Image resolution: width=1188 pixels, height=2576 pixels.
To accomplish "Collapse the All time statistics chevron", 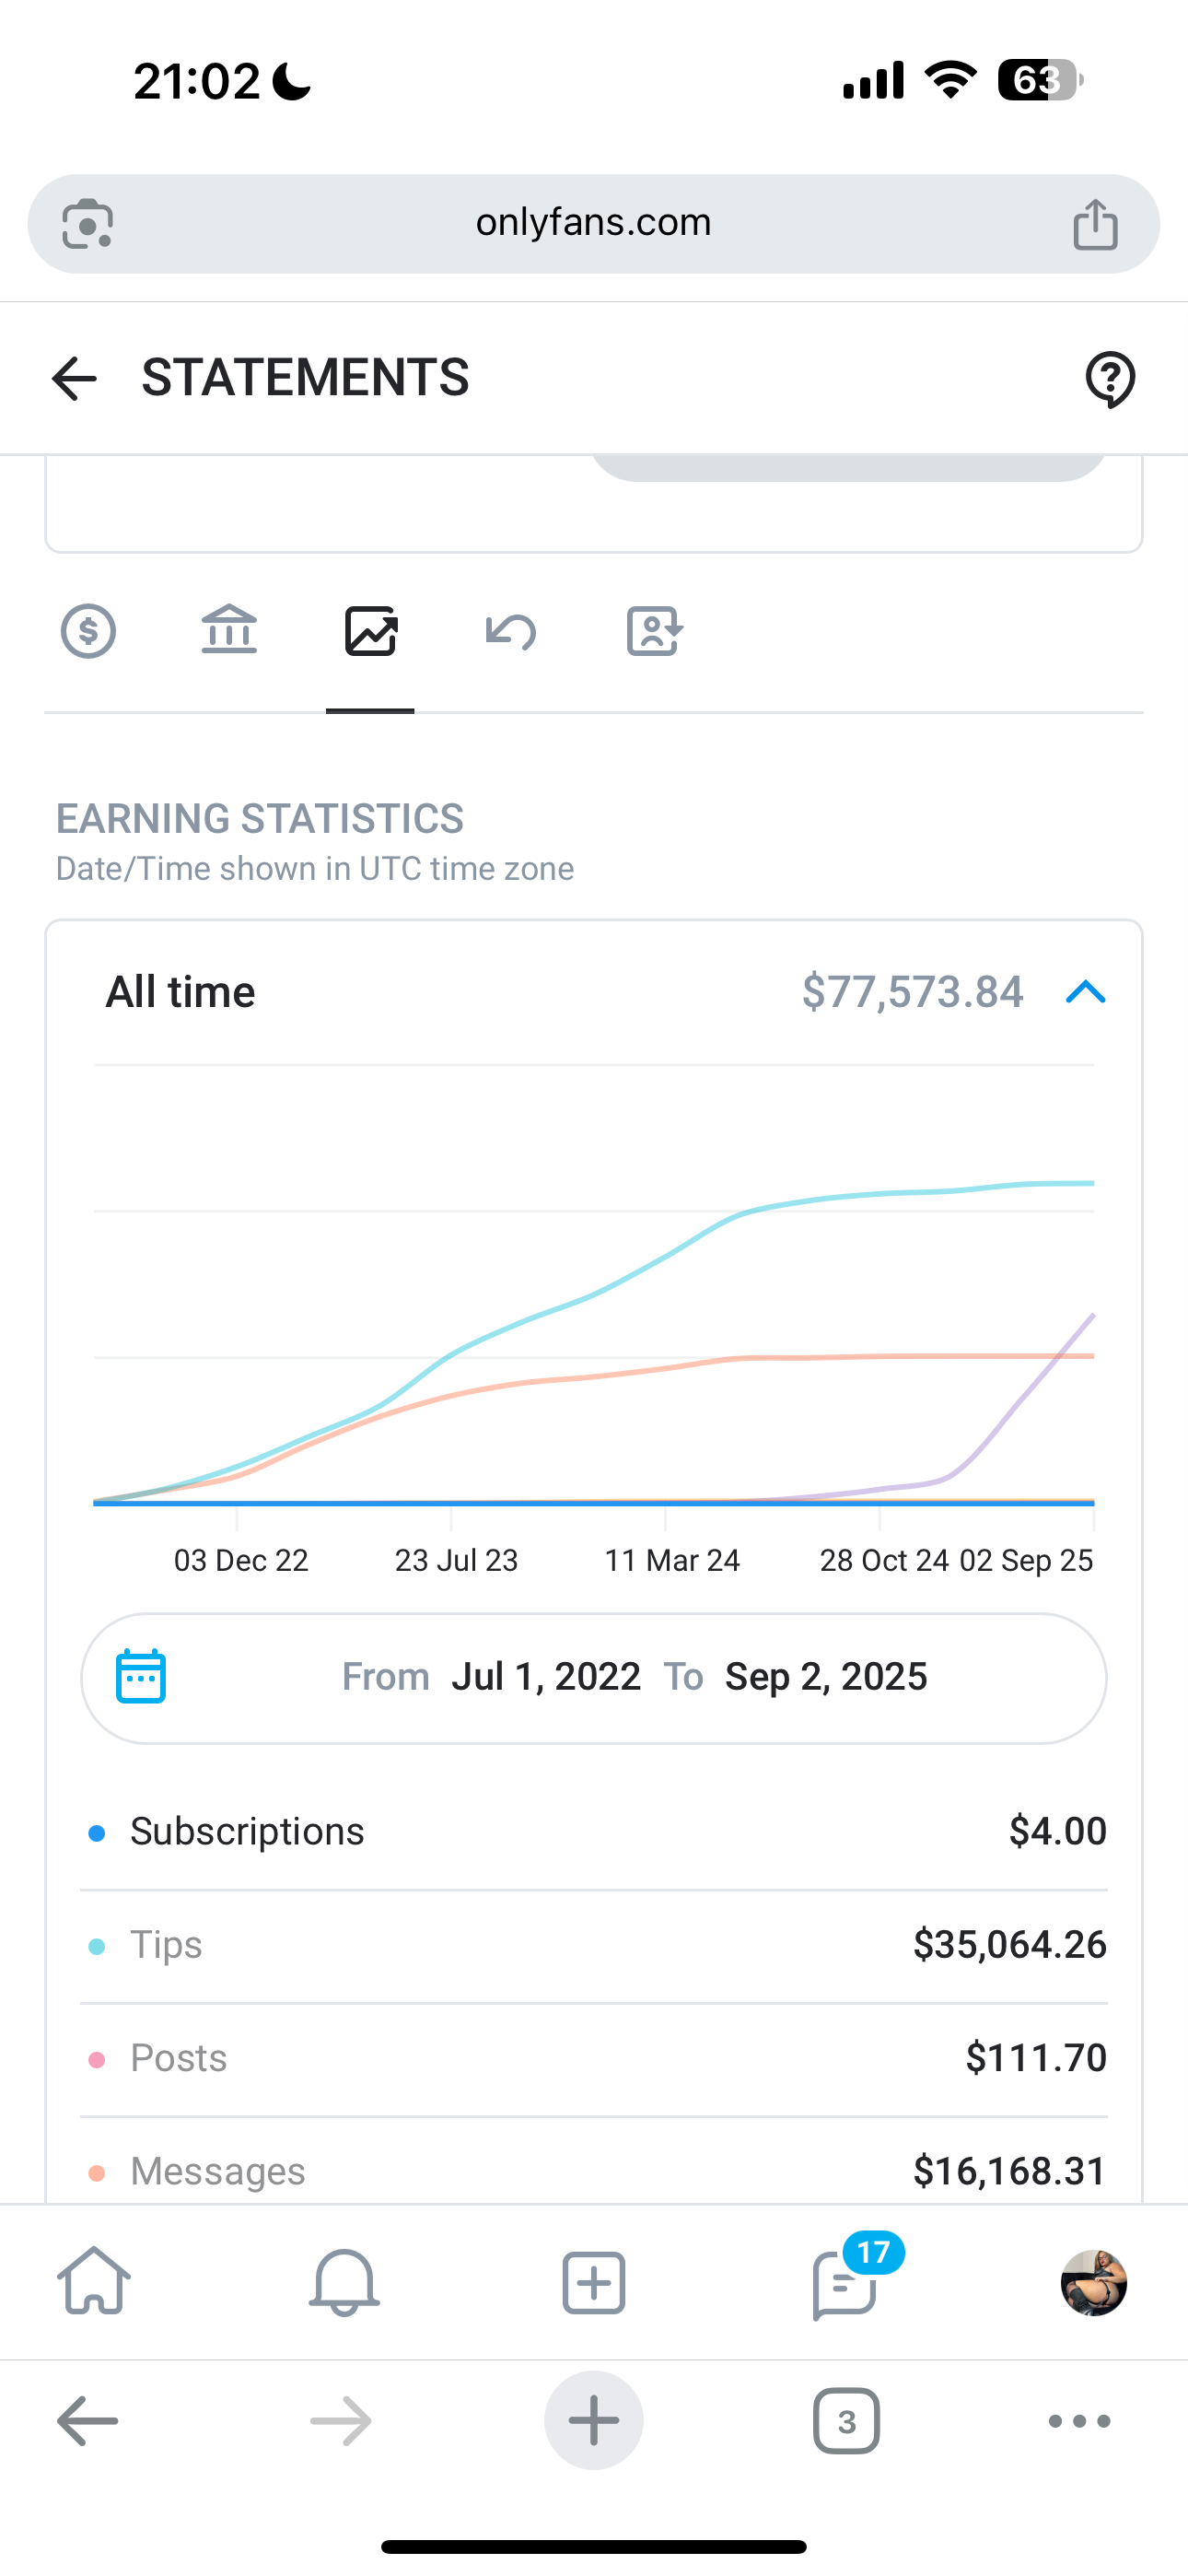I will point(1085,992).
